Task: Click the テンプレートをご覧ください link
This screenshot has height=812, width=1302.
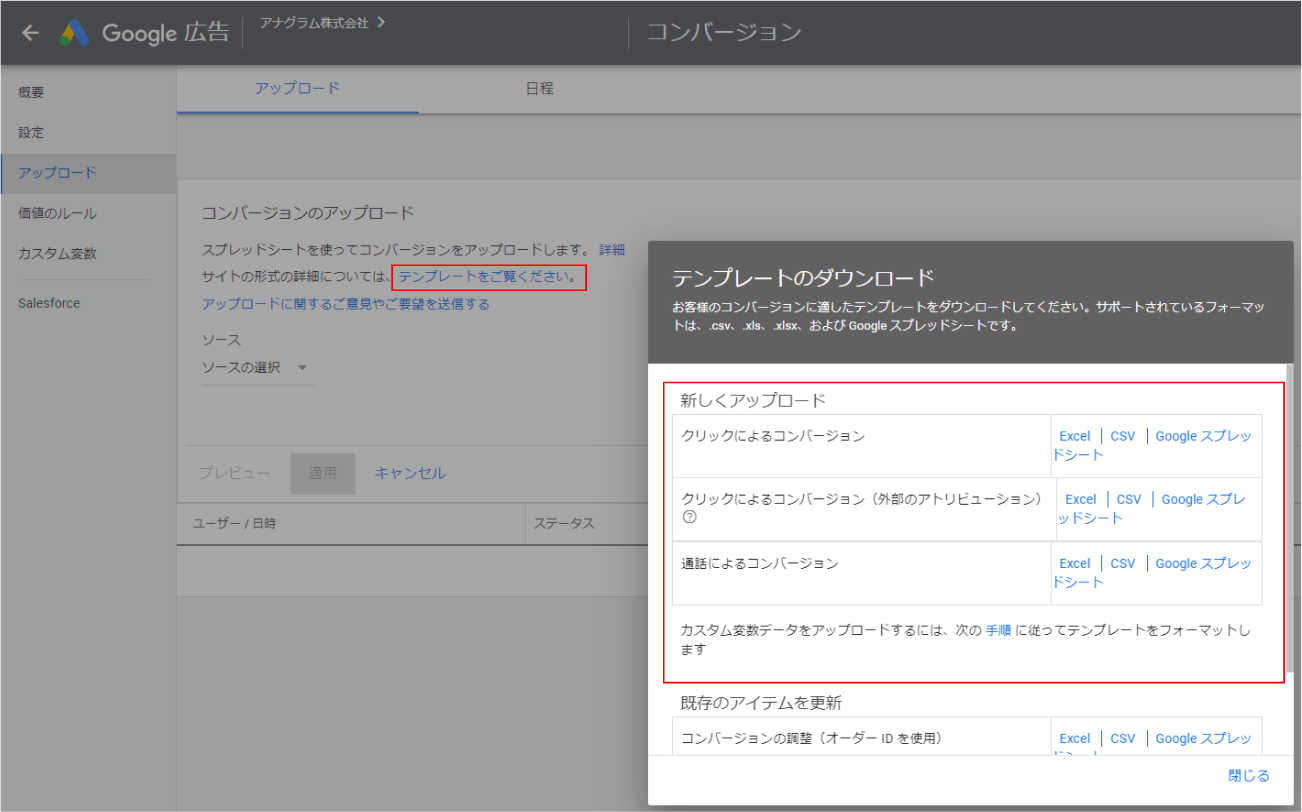Action: 487,277
